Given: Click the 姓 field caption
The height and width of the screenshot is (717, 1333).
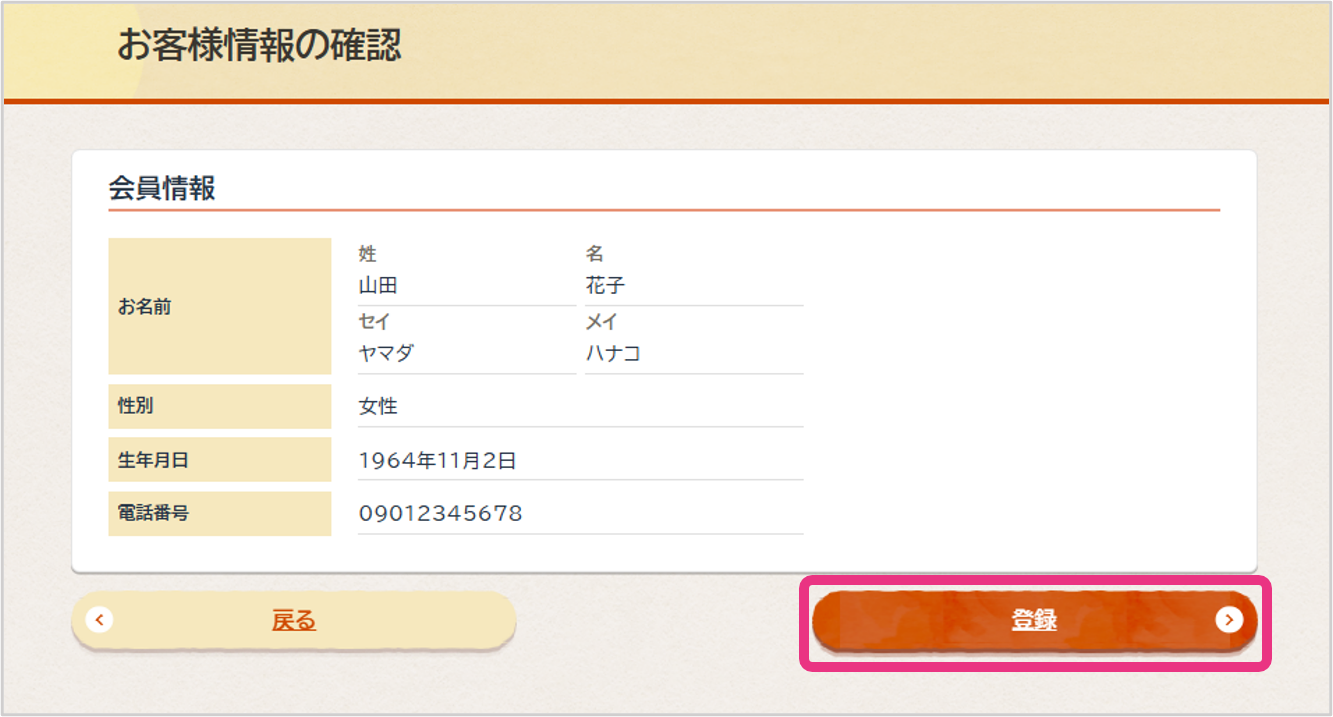Looking at the screenshot, I should pos(368,254).
